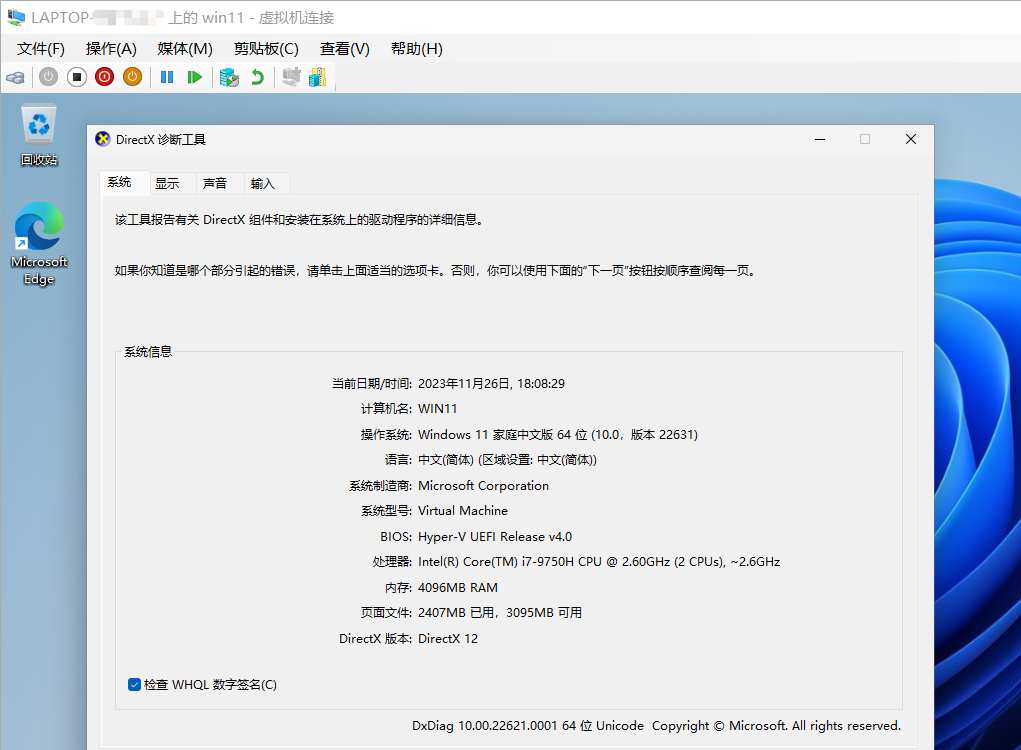This screenshot has height=750, width=1021.
Task: Open the 媒体(M) menu
Action: coord(185,49)
